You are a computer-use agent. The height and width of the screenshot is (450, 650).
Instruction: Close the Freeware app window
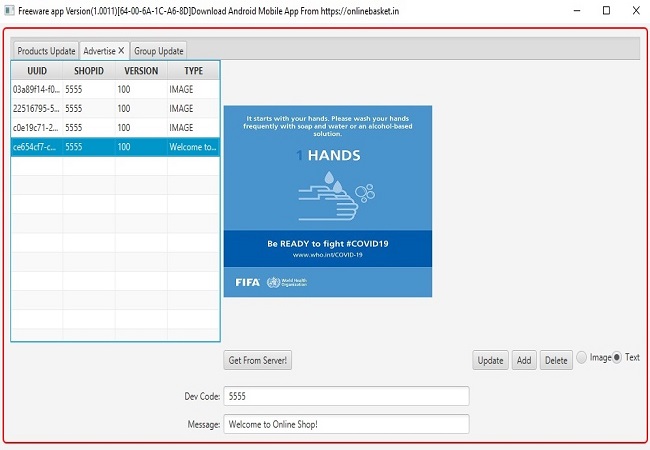click(x=636, y=11)
